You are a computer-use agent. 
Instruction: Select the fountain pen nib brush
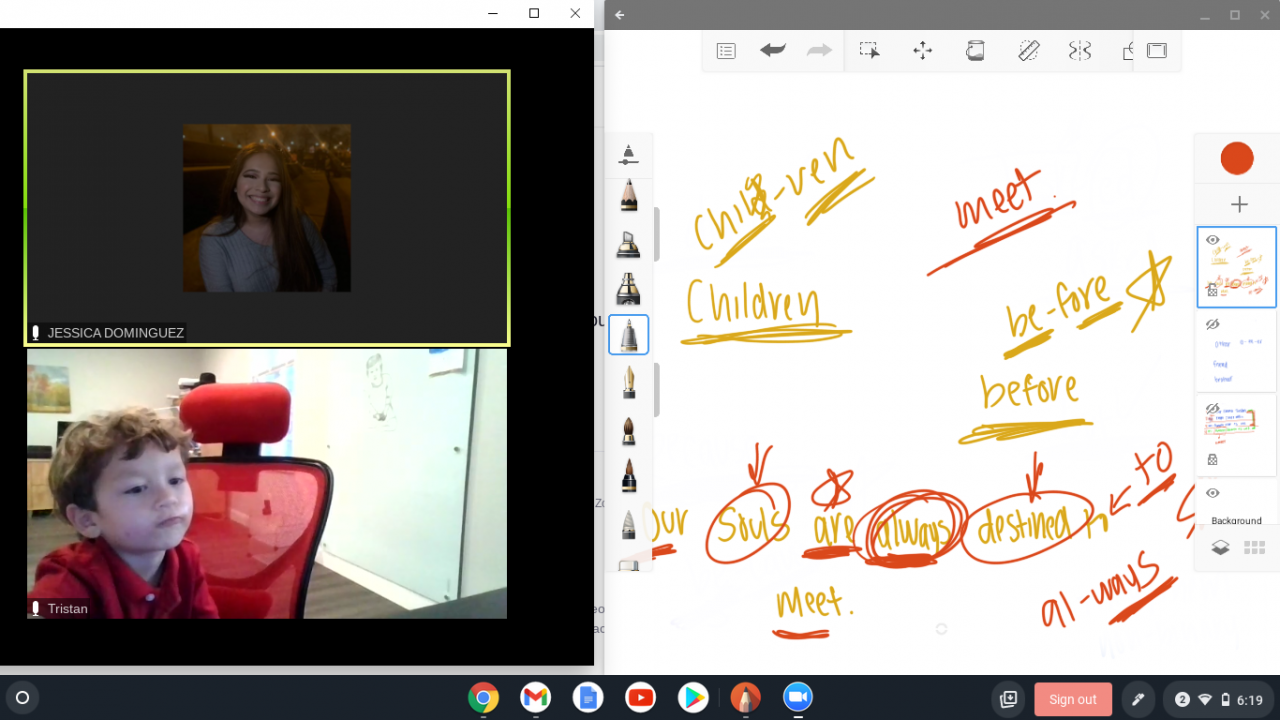click(628, 381)
